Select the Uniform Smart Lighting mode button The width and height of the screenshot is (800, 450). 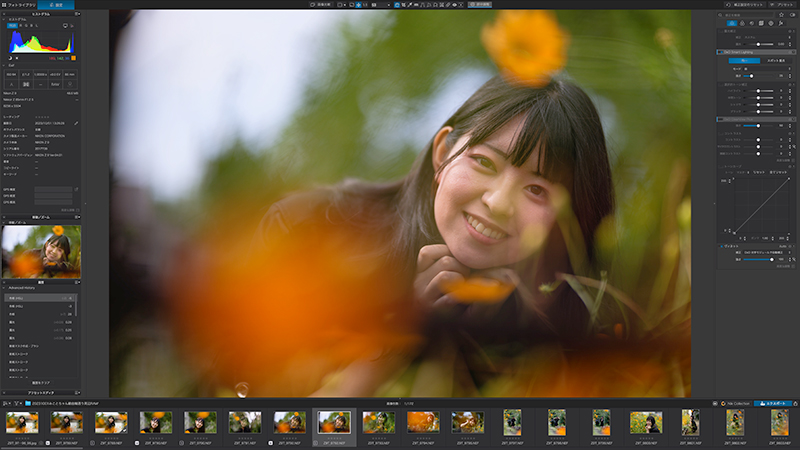(x=744, y=61)
